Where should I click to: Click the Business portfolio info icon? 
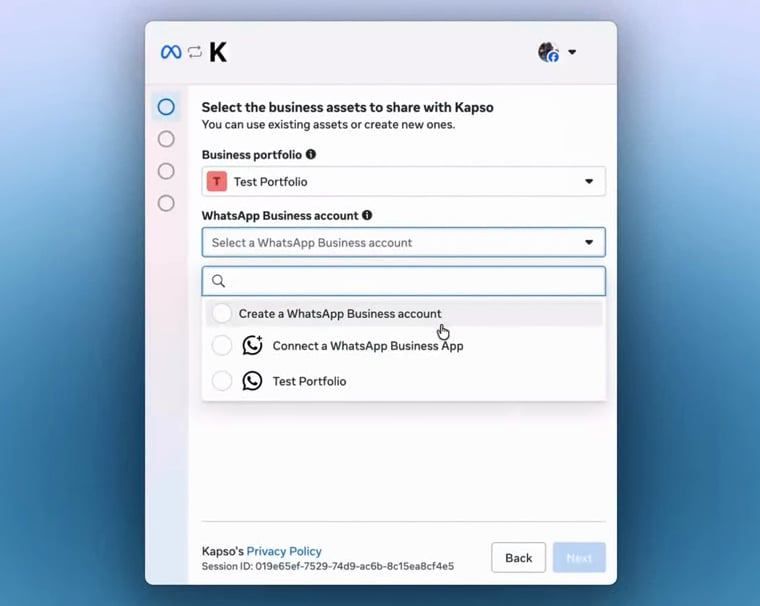311,154
